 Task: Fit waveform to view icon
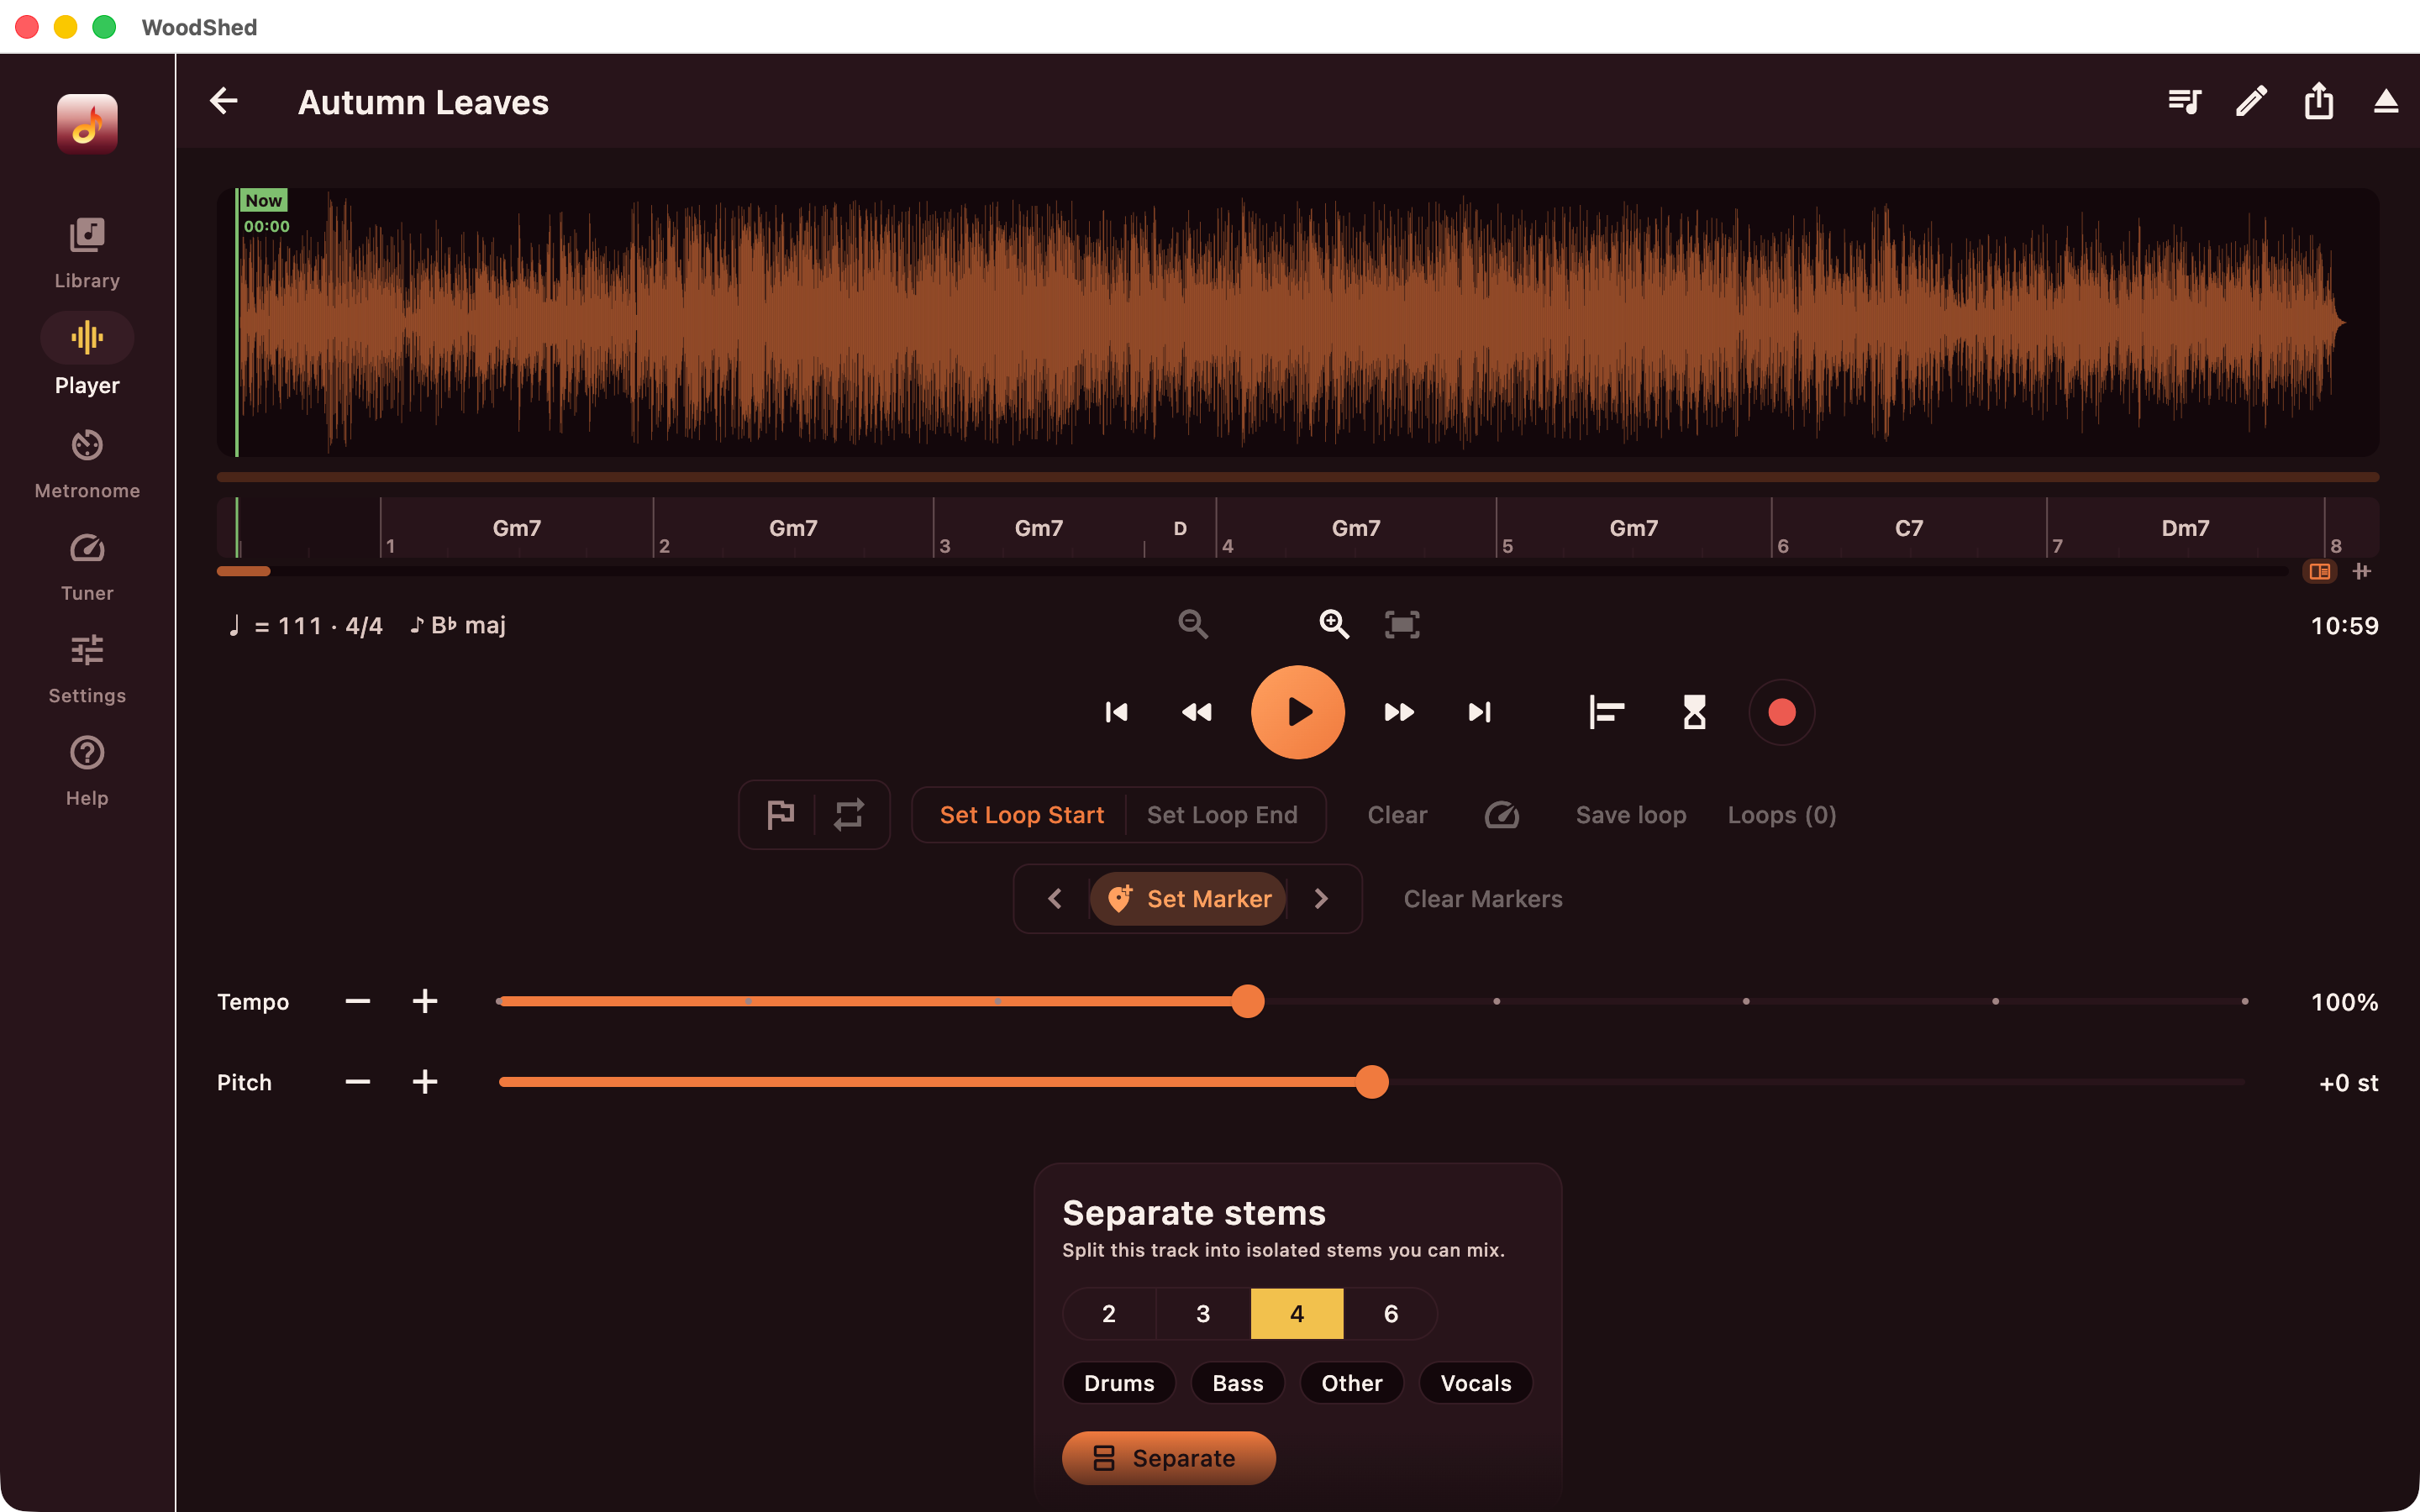(x=1402, y=625)
